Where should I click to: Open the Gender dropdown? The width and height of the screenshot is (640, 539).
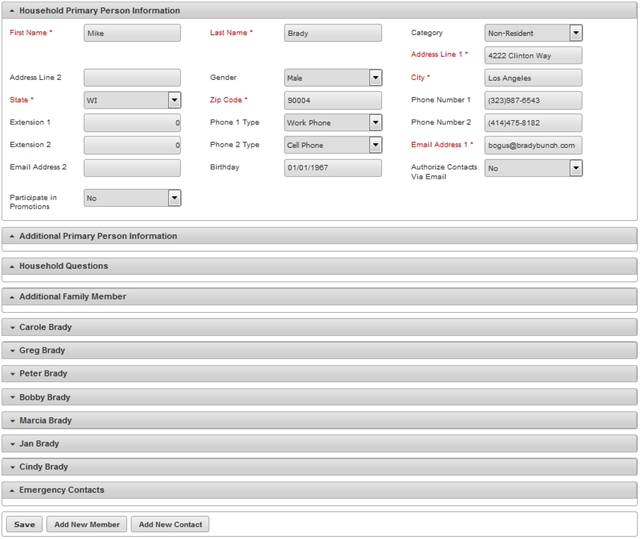[x=333, y=78]
